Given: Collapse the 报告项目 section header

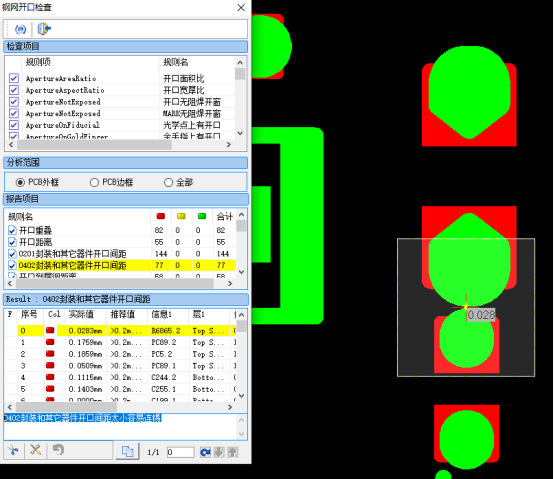Looking at the screenshot, I should 125,199.
